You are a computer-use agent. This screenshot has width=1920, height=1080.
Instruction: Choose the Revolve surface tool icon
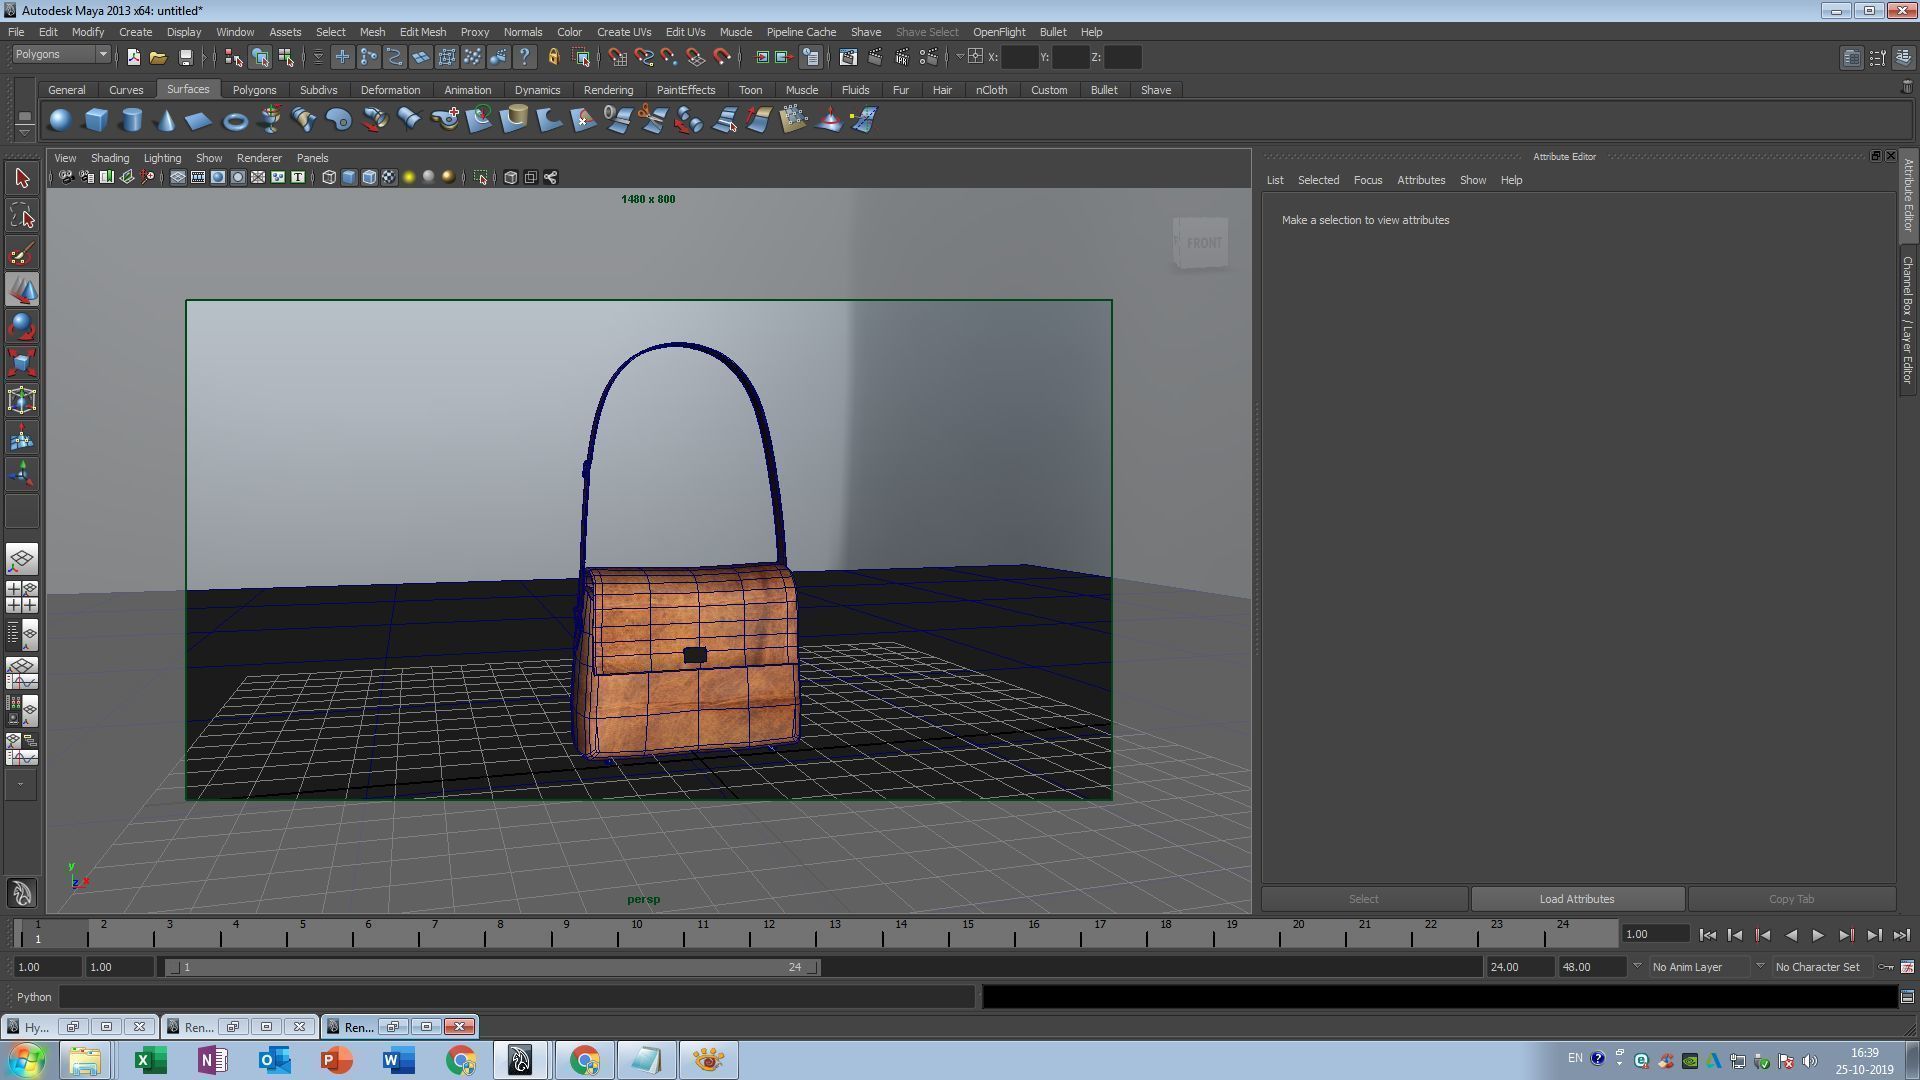(x=270, y=120)
